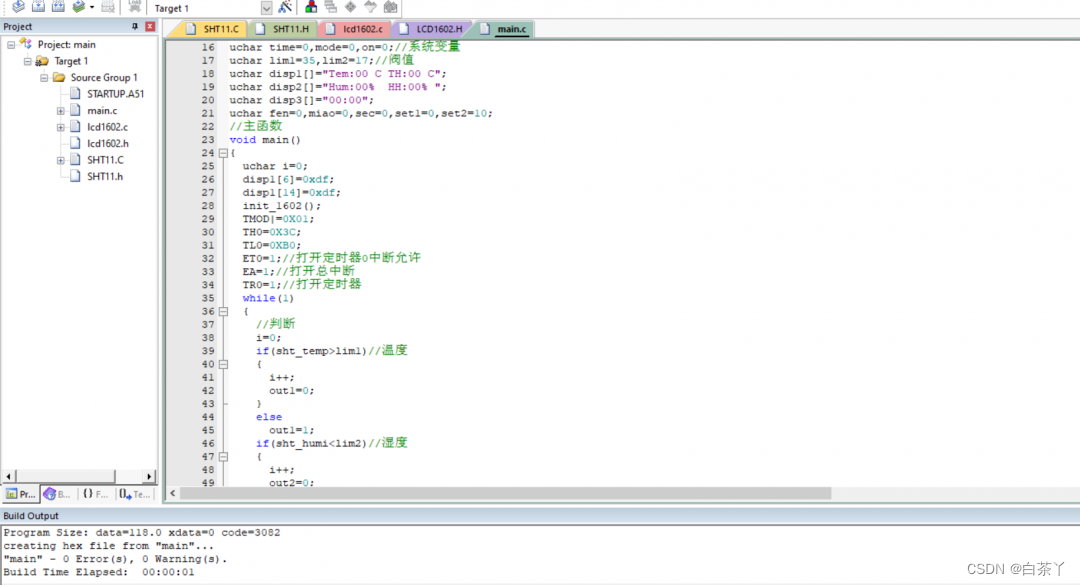Collapse the if-block fold at line 40

click(223, 365)
